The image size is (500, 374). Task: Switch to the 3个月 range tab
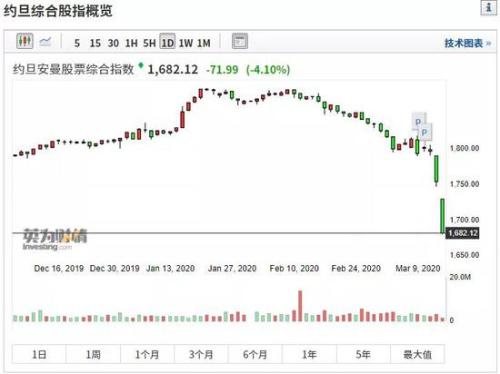pos(201,354)
